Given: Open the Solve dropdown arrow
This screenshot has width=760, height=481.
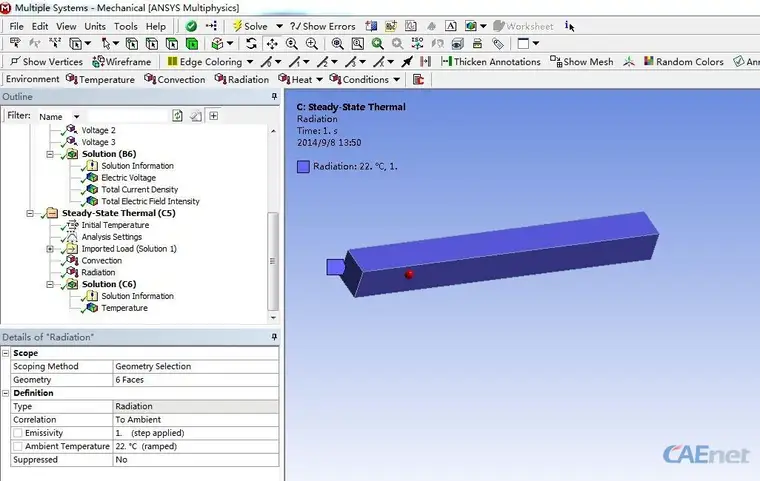Looking at the screenshot, I should point(279,26).
